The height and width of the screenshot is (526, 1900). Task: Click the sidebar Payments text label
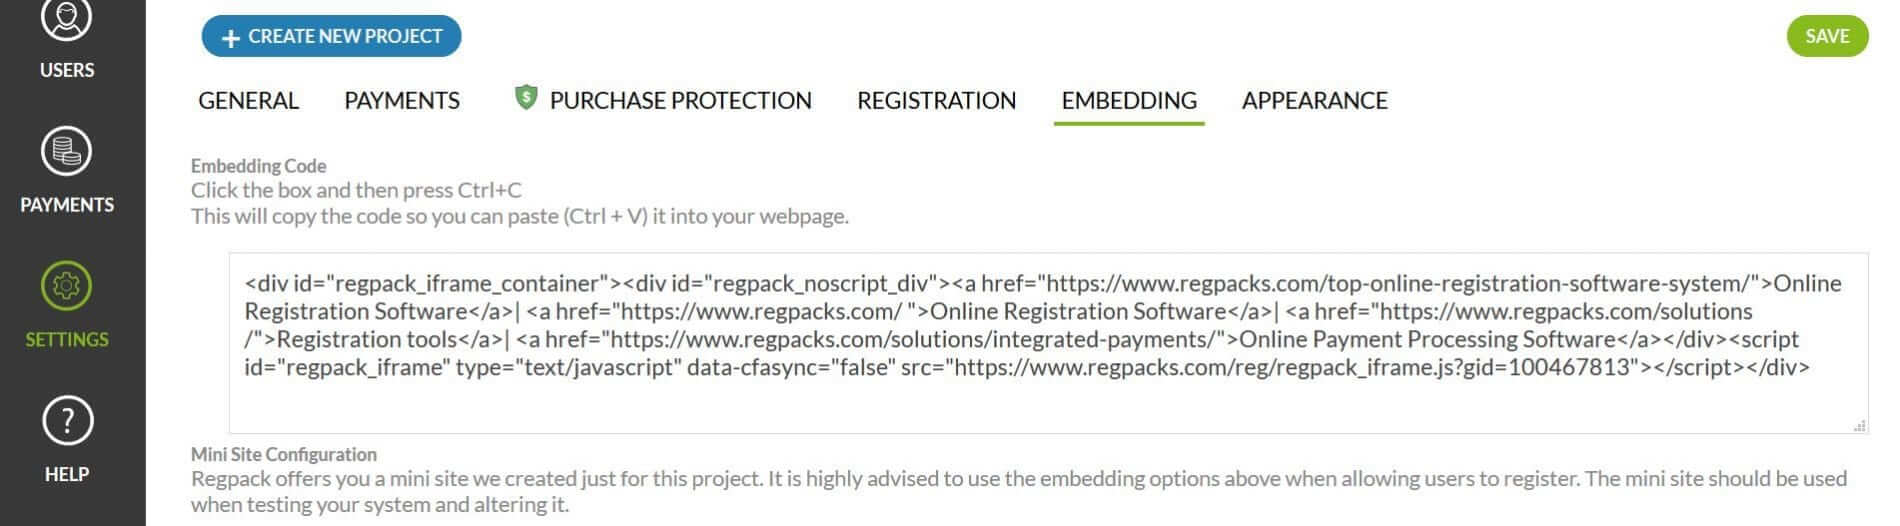(x=67, y=205)
